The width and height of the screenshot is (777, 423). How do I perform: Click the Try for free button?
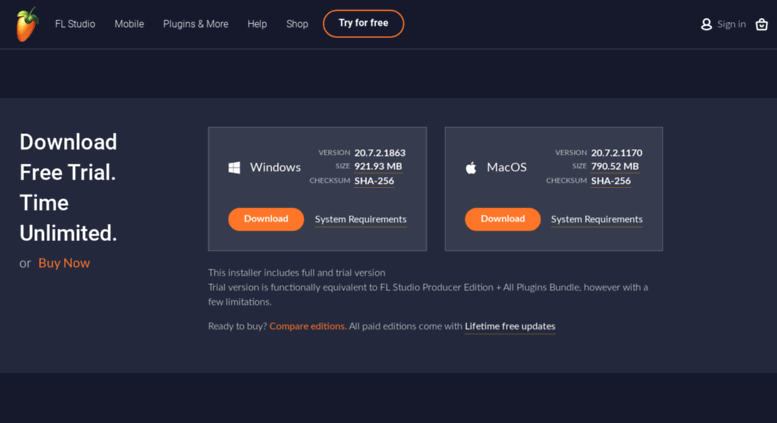[363, 23]
